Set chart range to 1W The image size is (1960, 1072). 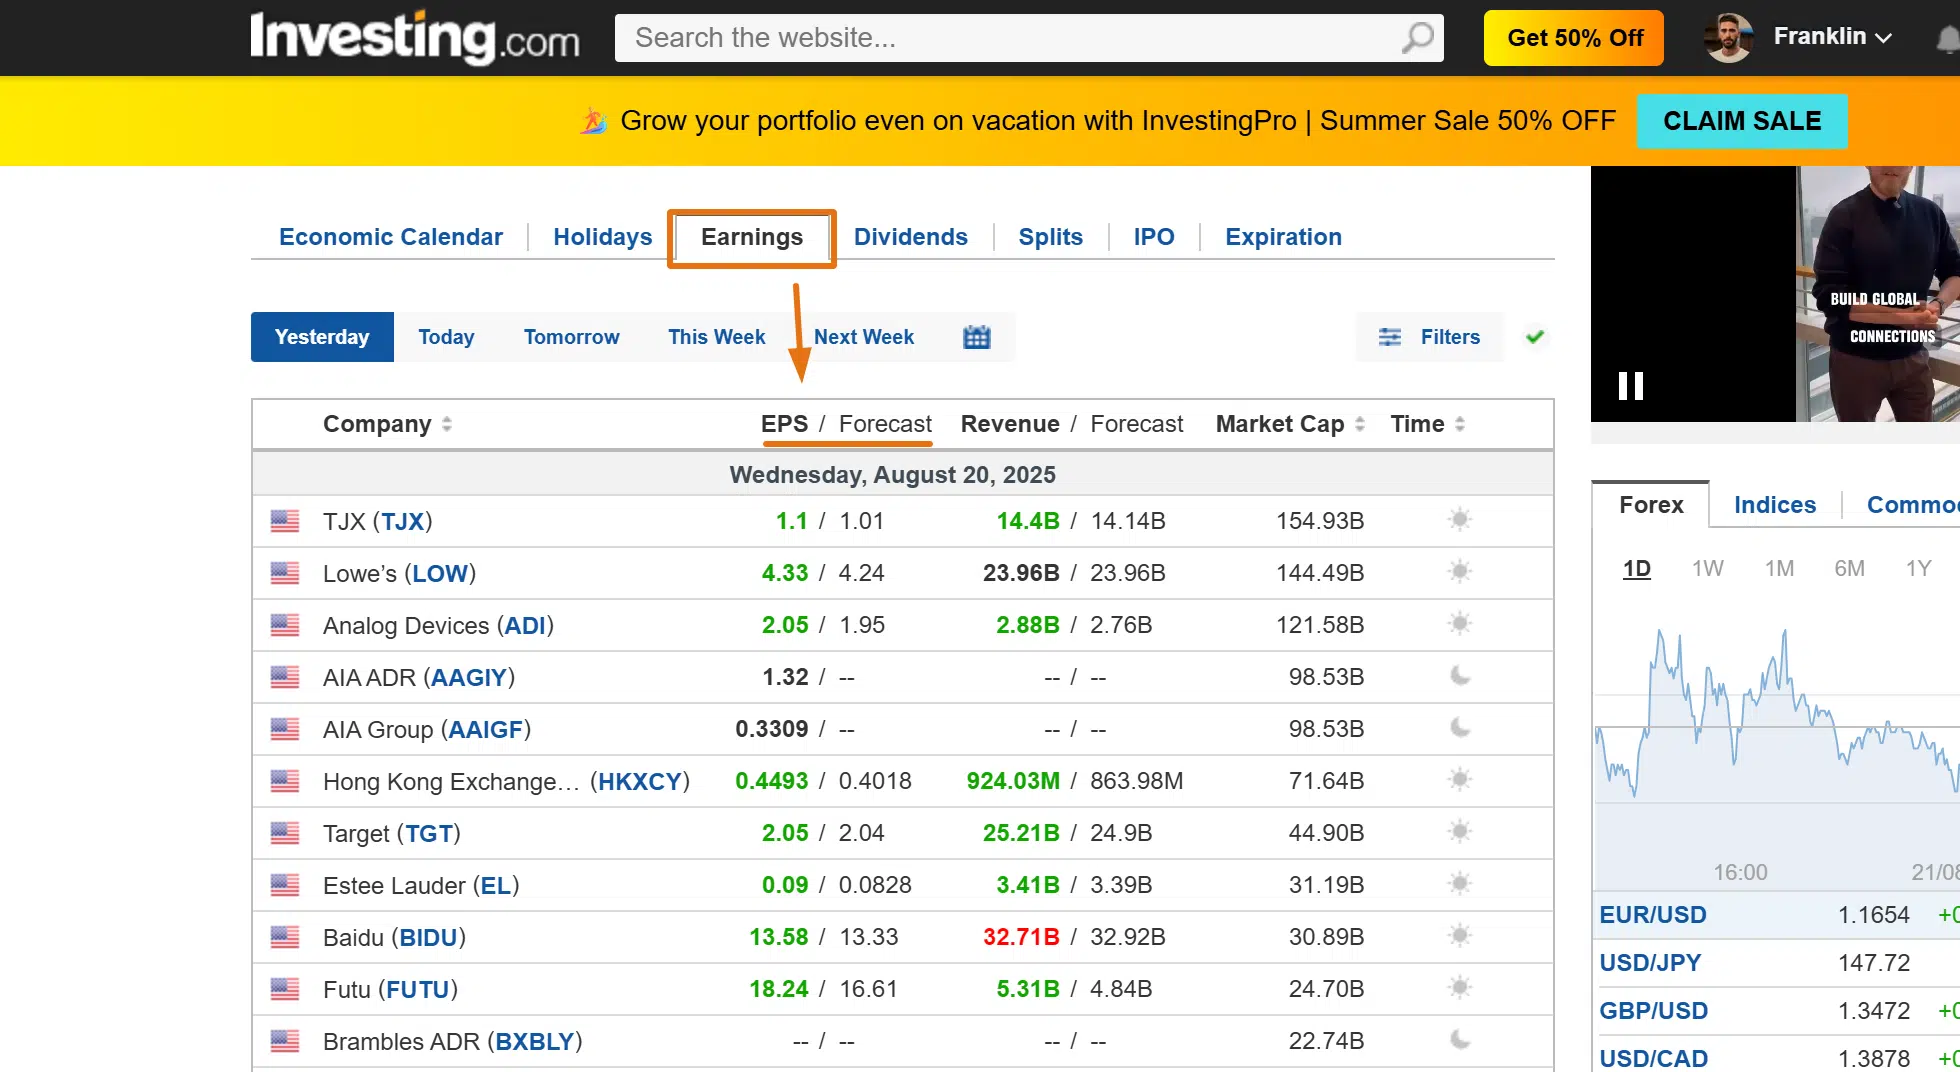(x=1708, y=569)
